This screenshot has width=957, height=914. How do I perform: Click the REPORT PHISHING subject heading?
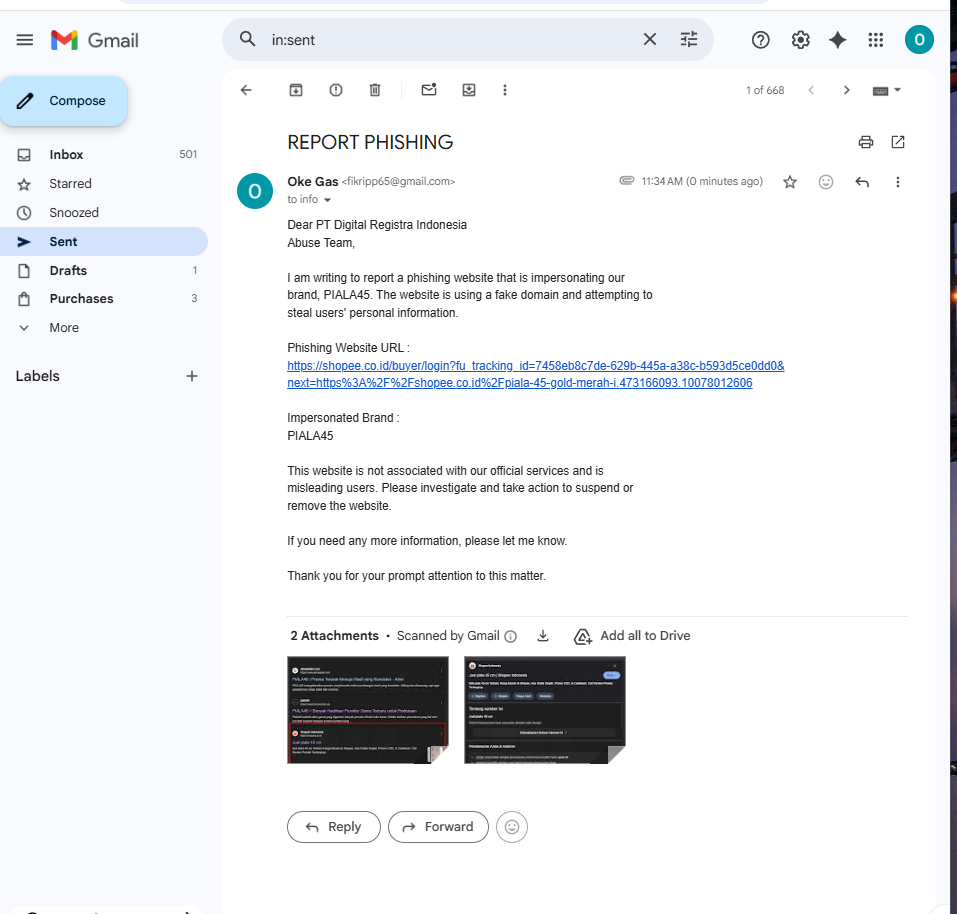[x=370, y=142]
